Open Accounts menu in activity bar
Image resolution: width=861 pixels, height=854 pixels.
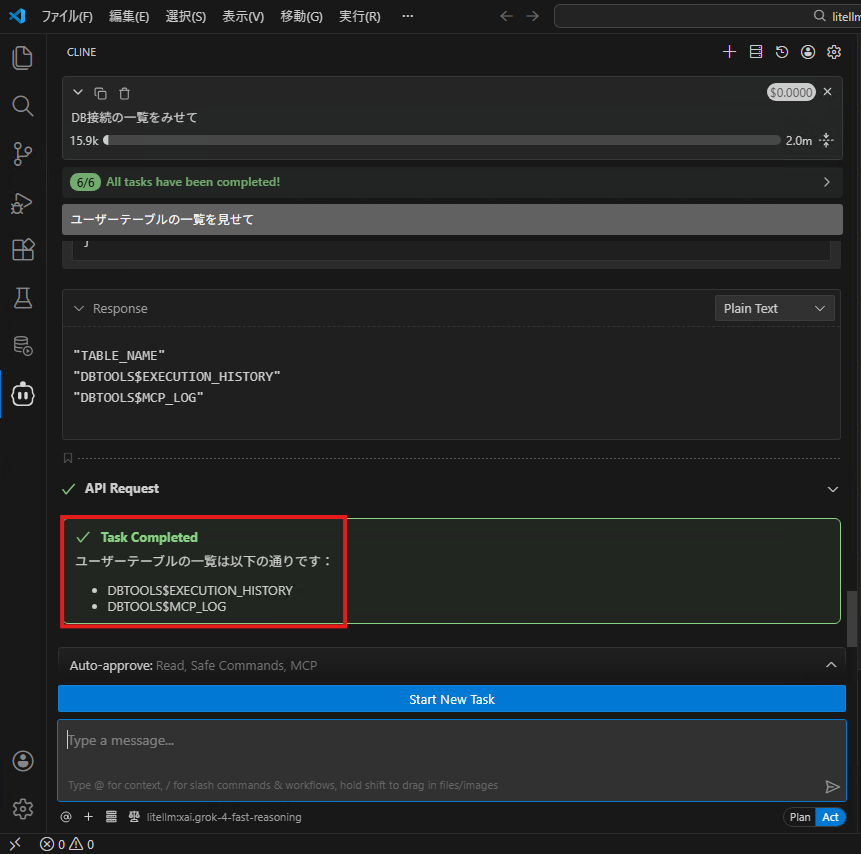click(23, 761)
